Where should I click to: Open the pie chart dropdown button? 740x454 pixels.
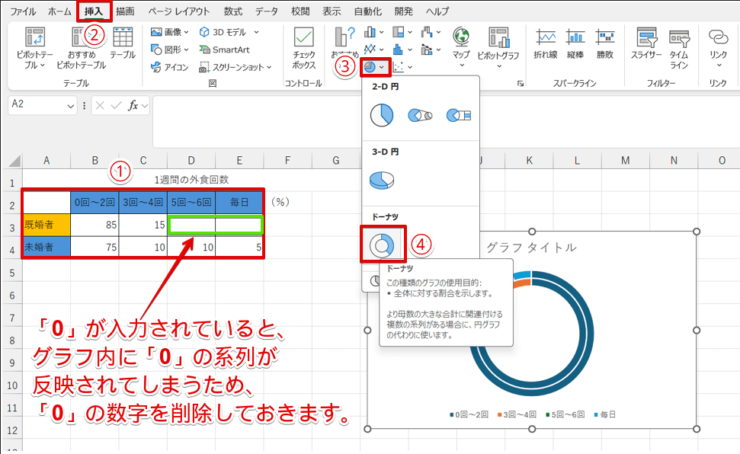tap(375, 67)
